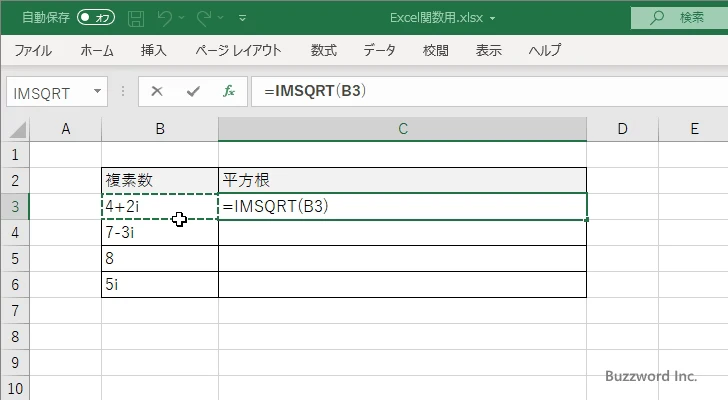Open the Undo history dropdown arrow

[182, 18]
